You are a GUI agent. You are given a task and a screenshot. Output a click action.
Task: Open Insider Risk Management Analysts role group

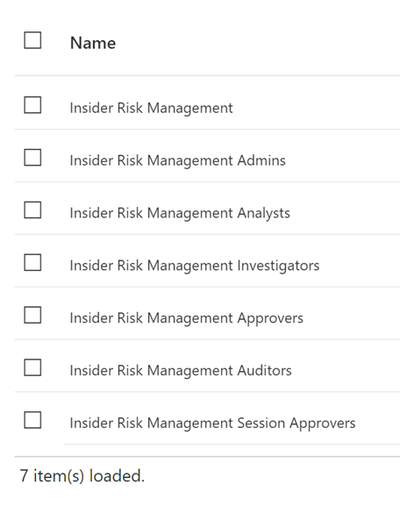point(180,213)
